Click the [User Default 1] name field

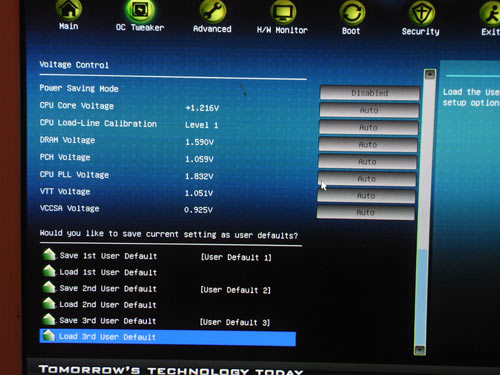pos(236,257)
